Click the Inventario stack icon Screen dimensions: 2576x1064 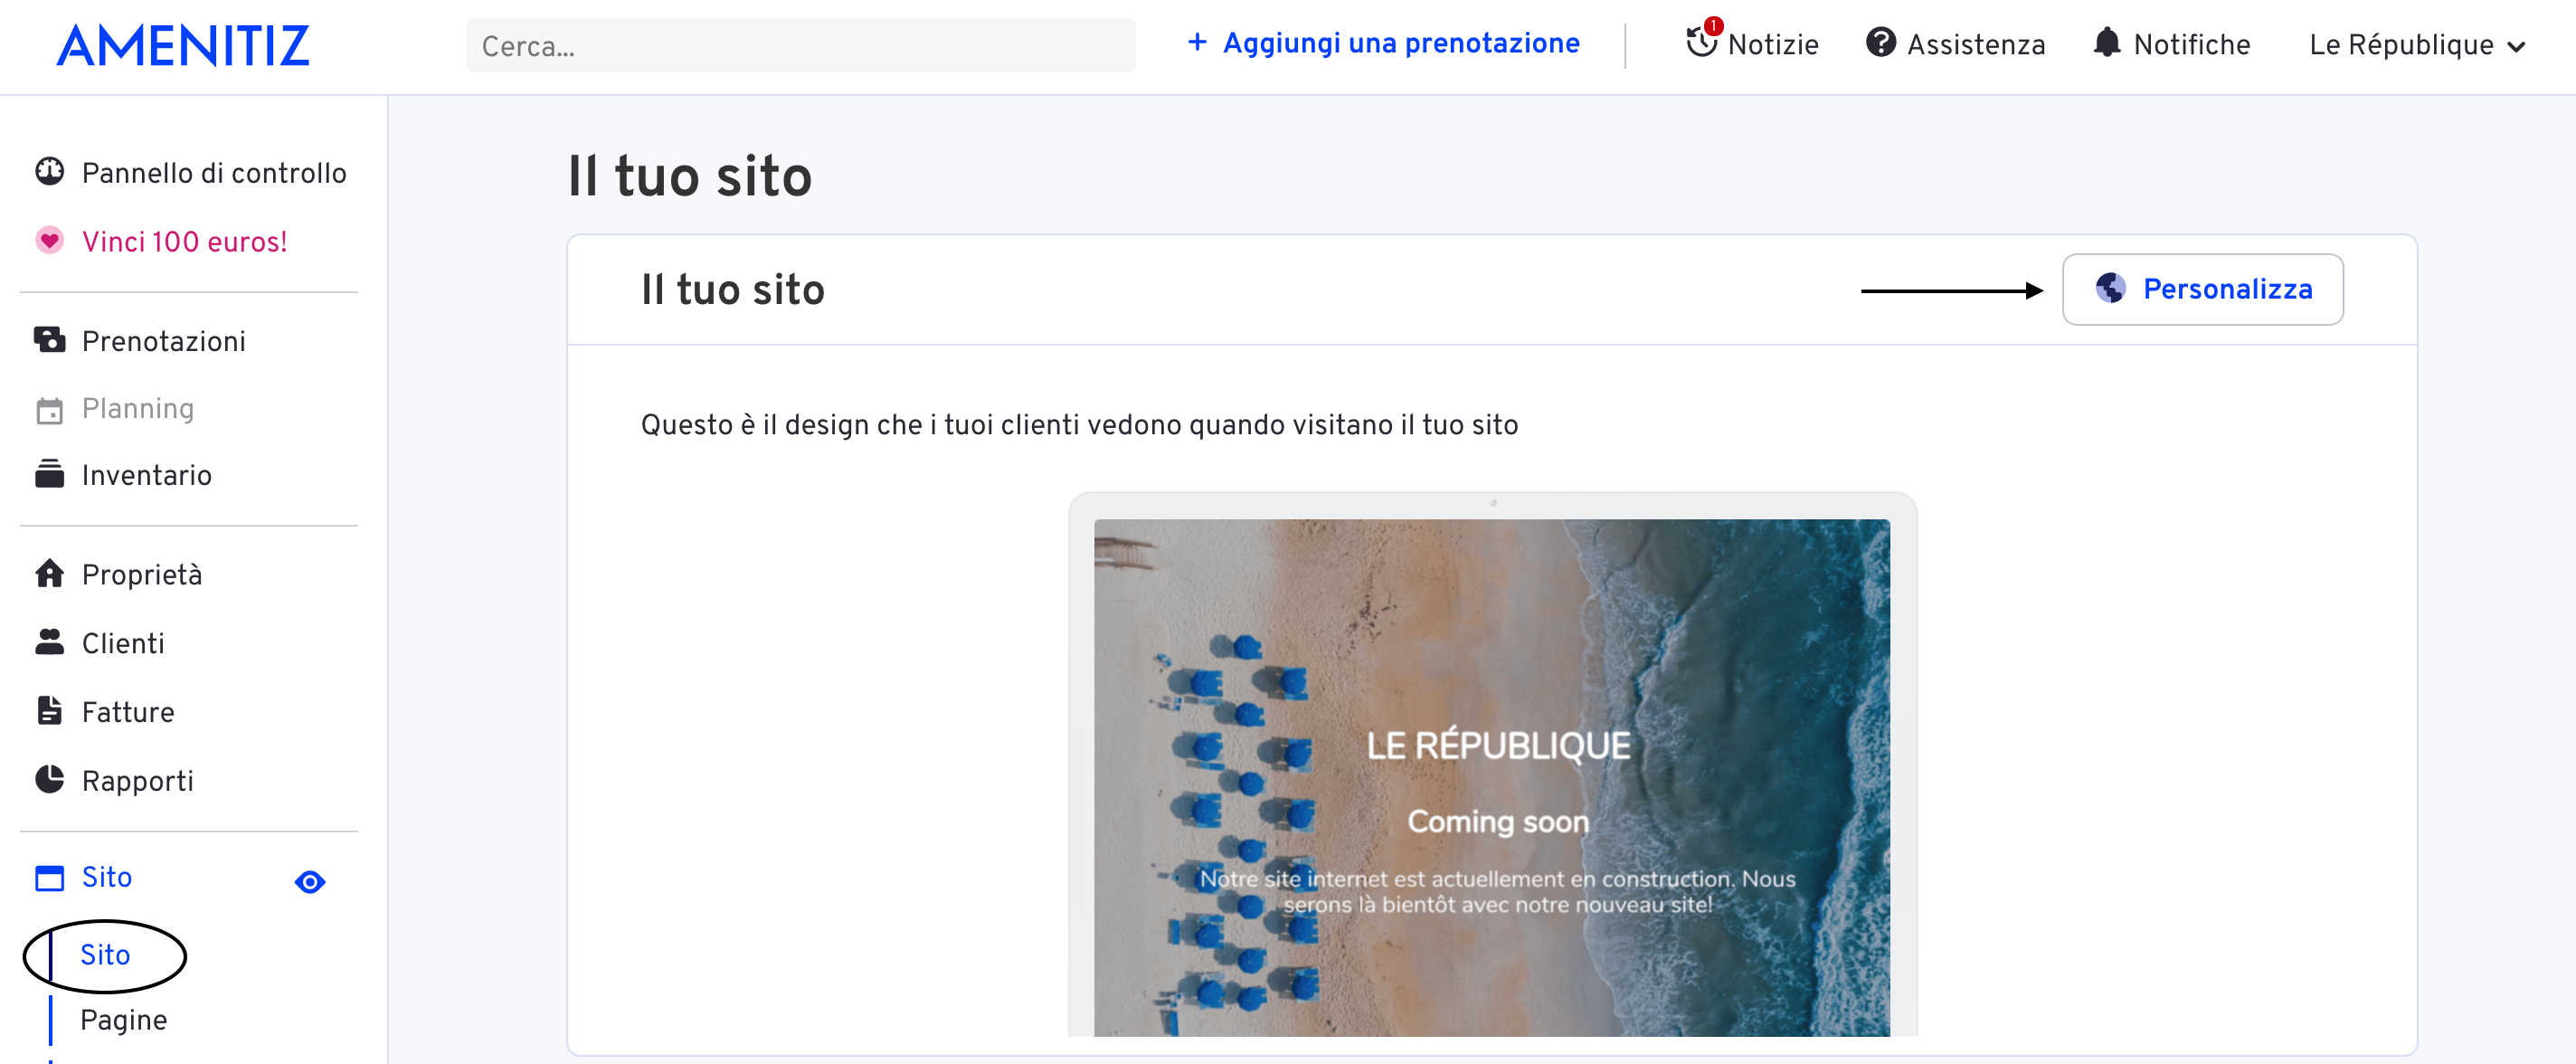pos(49,474)
